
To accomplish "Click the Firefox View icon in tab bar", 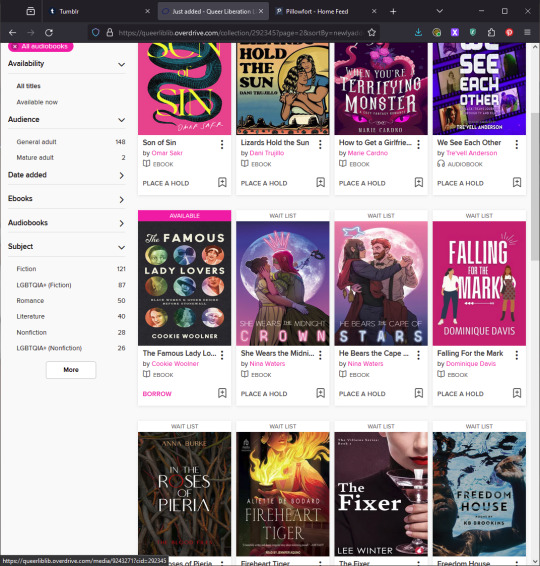I will (31, 11).
